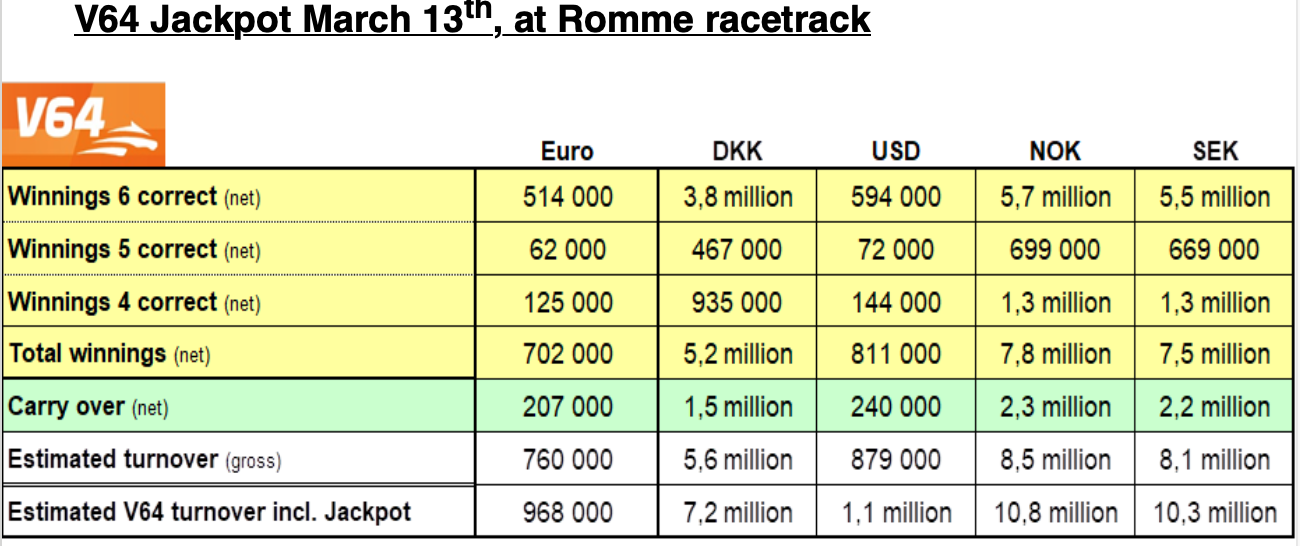
Task: Click the Winnings 5 correct row label
Action: 134,249
